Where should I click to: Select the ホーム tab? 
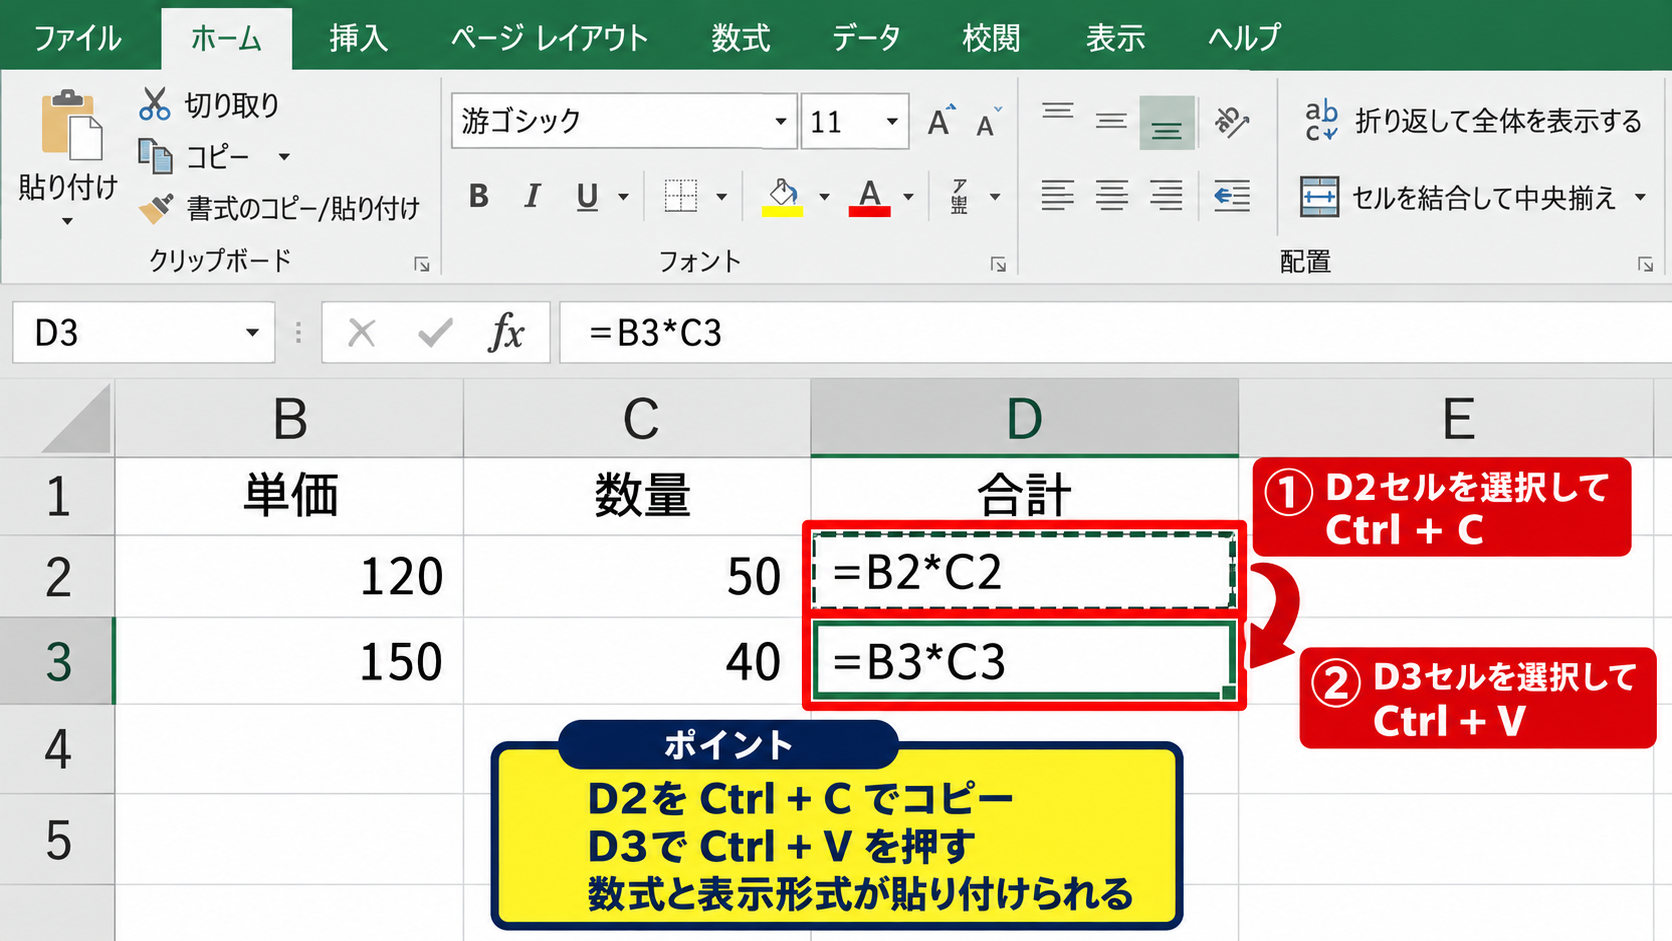click(226, 38)
